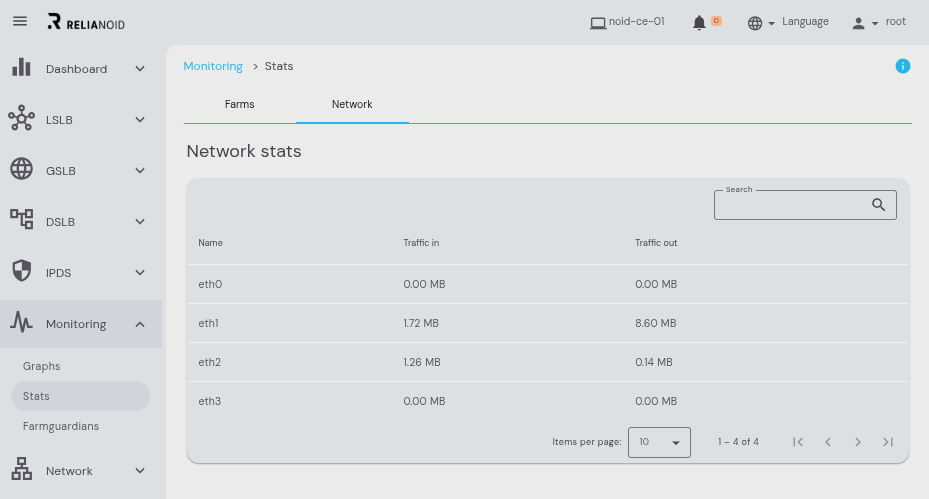Click the Language globe icon
The image size is (929, 499).
coord(755,23)
